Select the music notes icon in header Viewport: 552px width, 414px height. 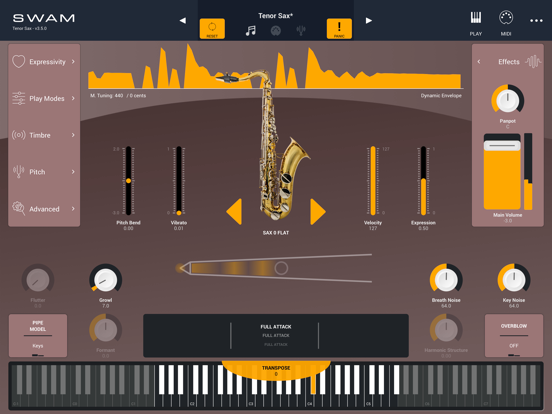(251, 31)
